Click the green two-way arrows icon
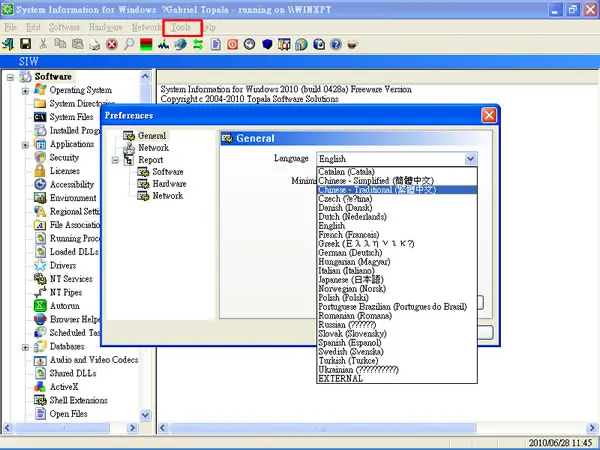Viewport: 600px width, 450px height. click(x=198, y=44)
